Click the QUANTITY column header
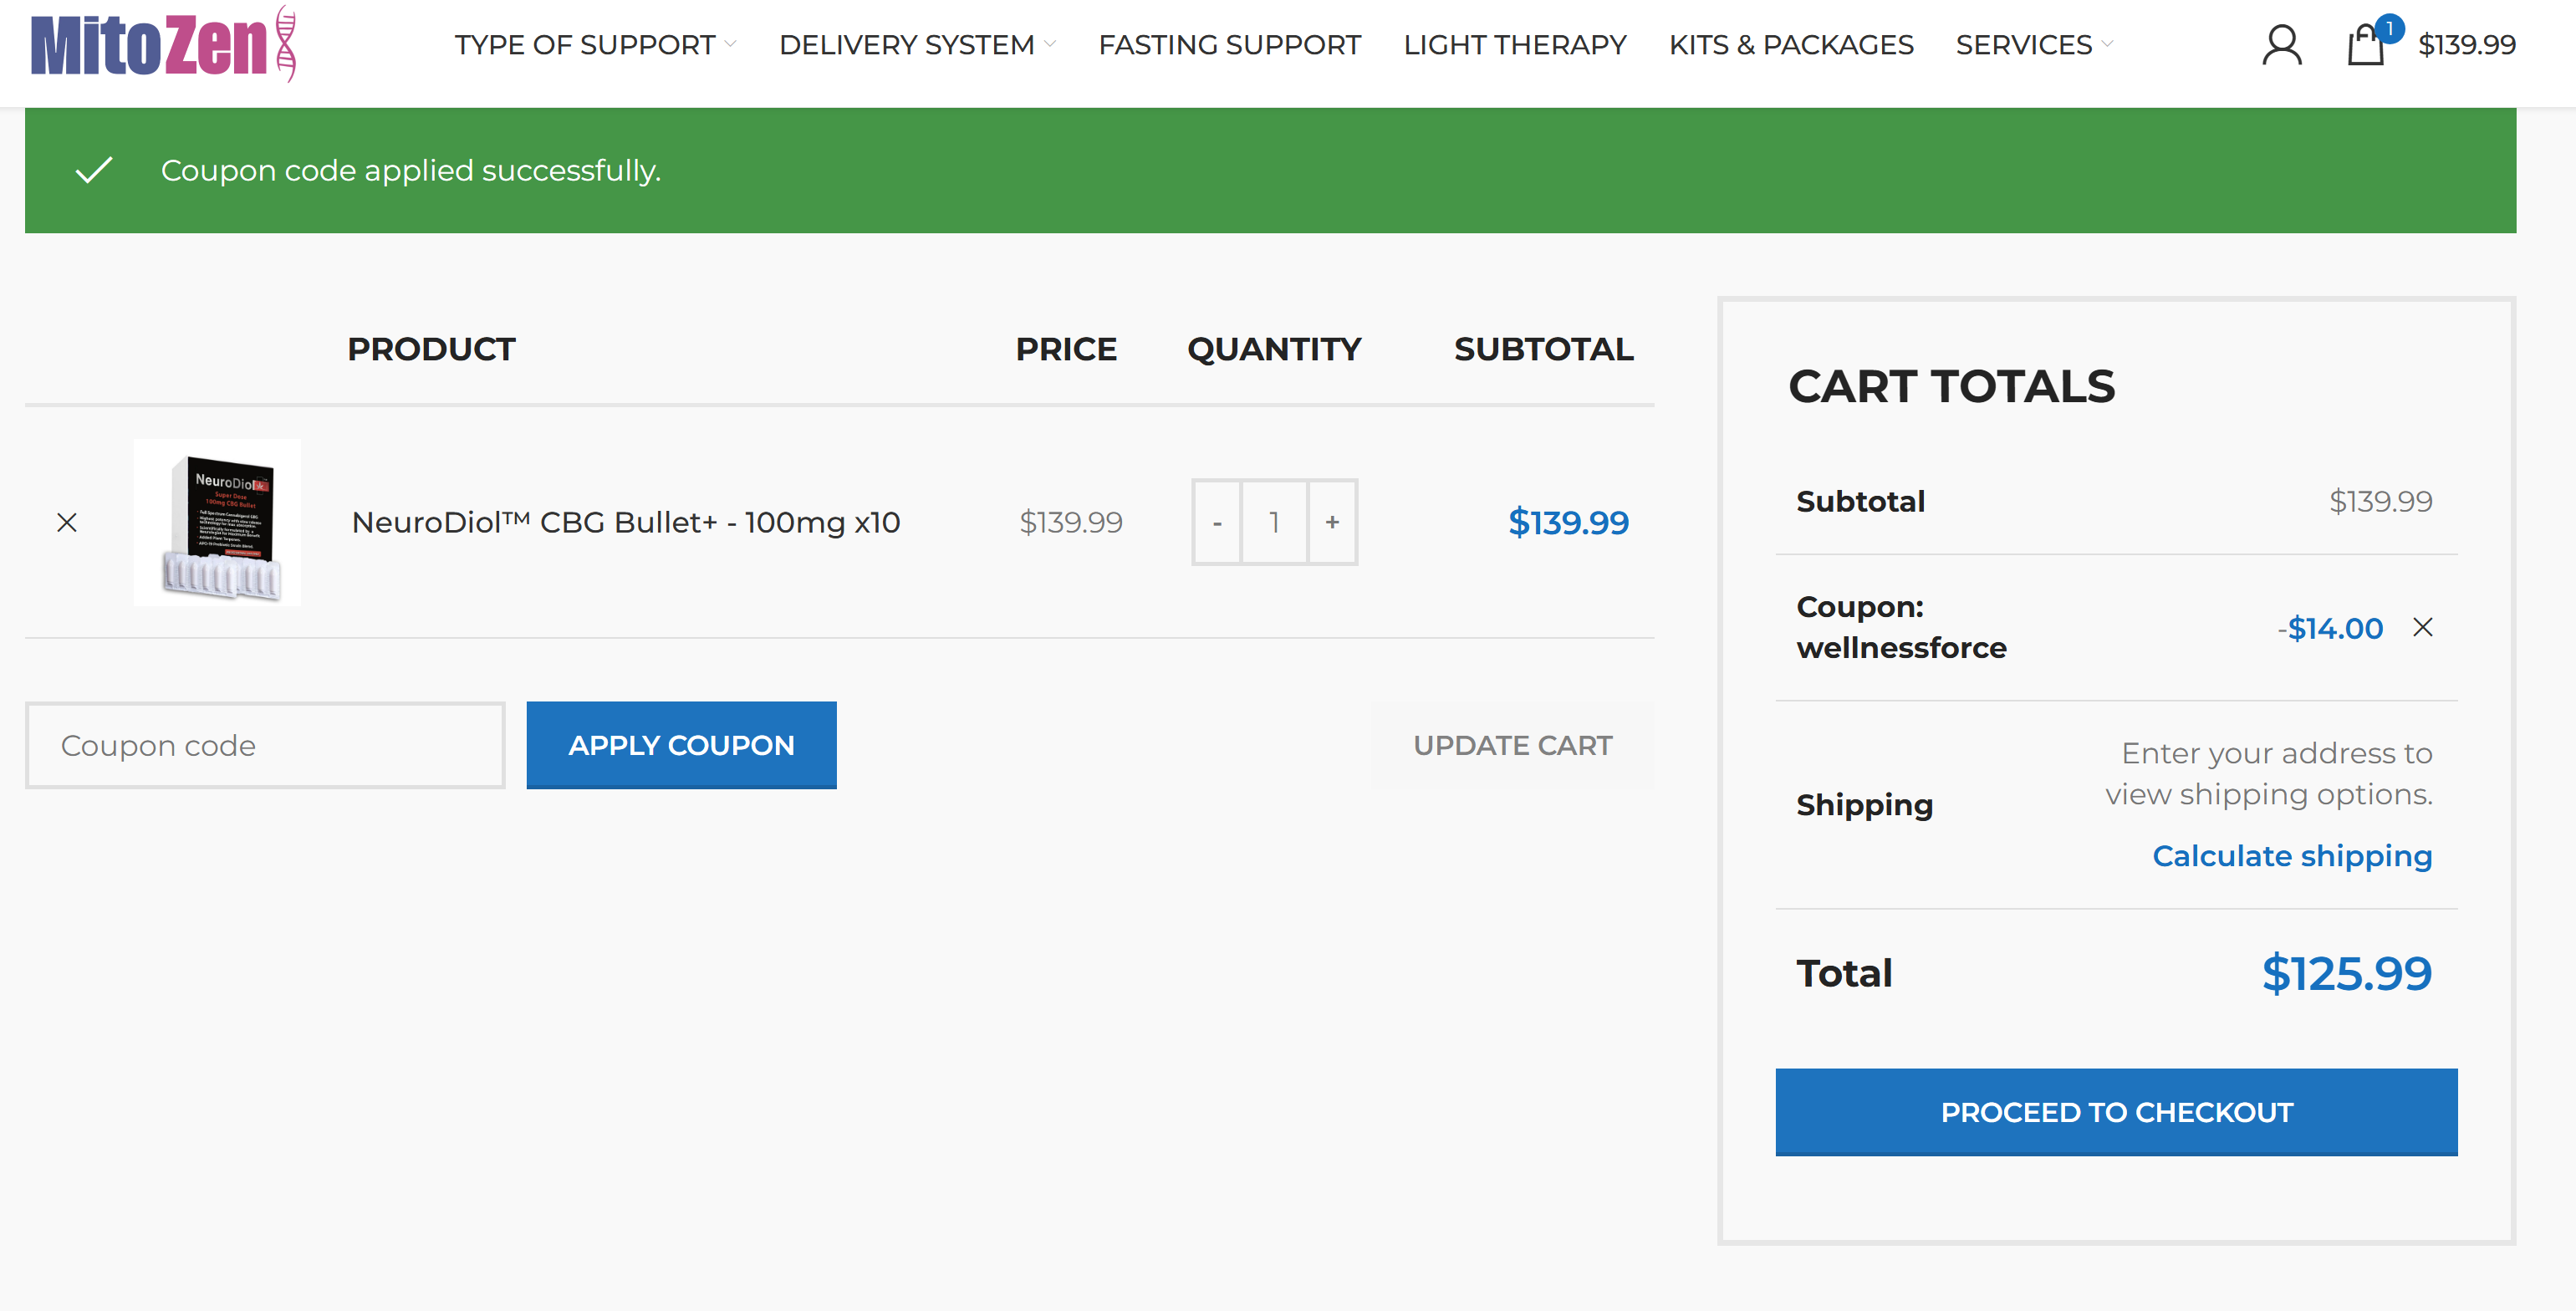Image resolution: width=2576 pixels, height=1311 pixels. [1274, 349]
